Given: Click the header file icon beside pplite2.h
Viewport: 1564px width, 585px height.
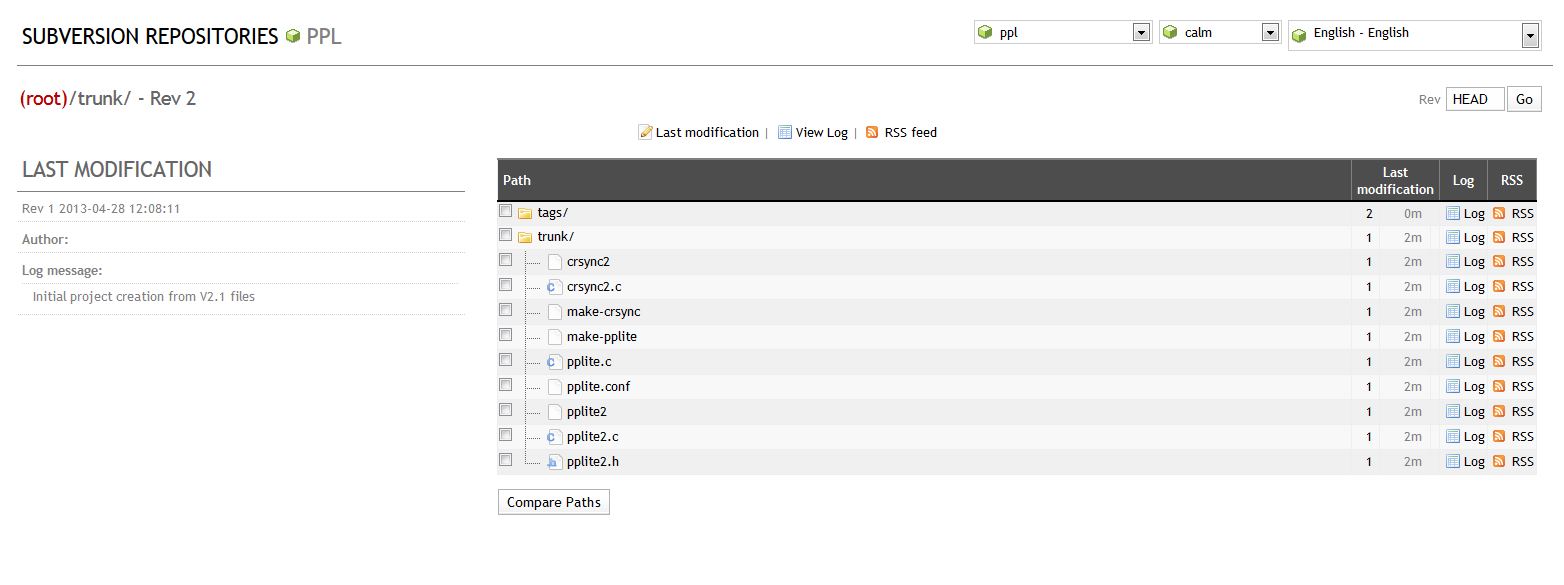Looking at the screenshot, I should coord(554,462).
